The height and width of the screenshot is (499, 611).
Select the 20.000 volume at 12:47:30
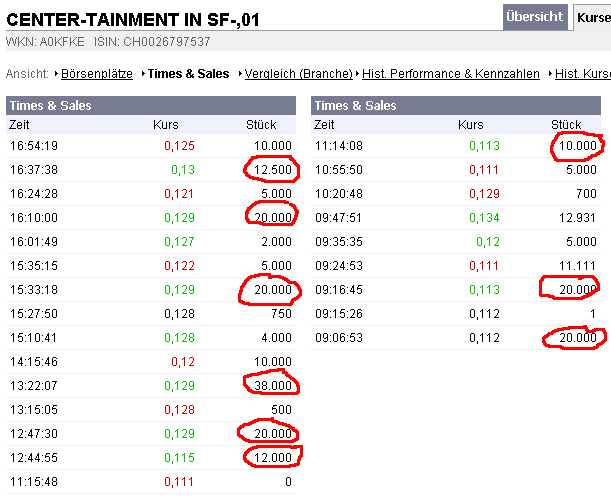(273, 434)
